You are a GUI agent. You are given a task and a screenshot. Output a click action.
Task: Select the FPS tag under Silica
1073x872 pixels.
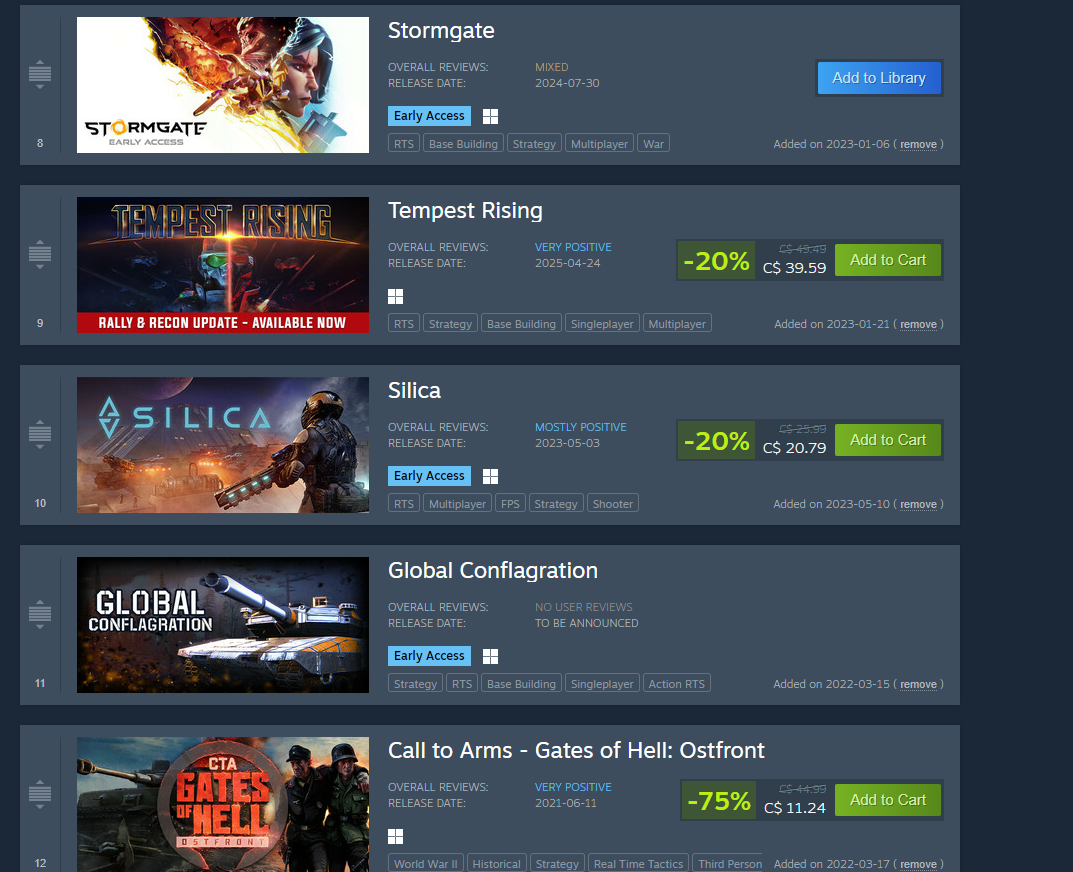(510, 504)
